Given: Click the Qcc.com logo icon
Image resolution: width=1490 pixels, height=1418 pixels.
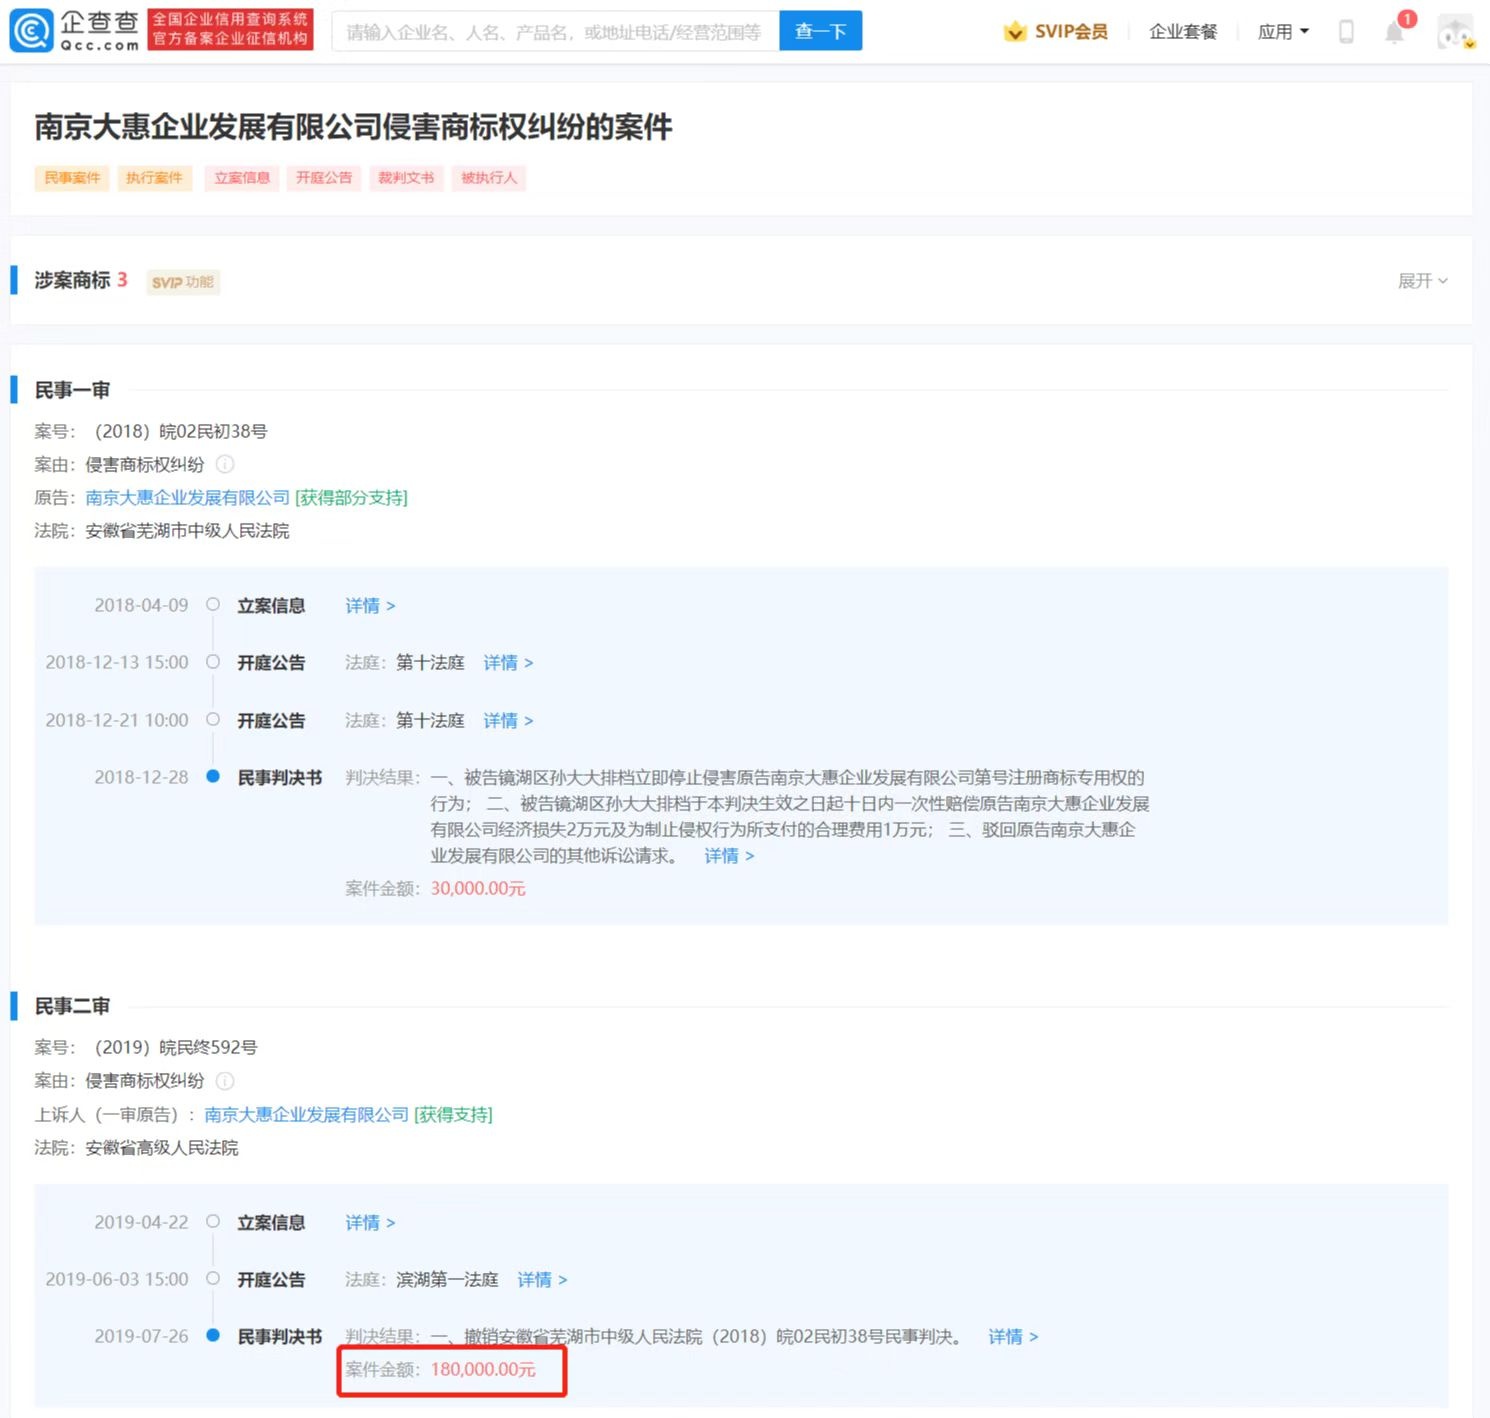Looking at the screenshot, I should (30, 31).
